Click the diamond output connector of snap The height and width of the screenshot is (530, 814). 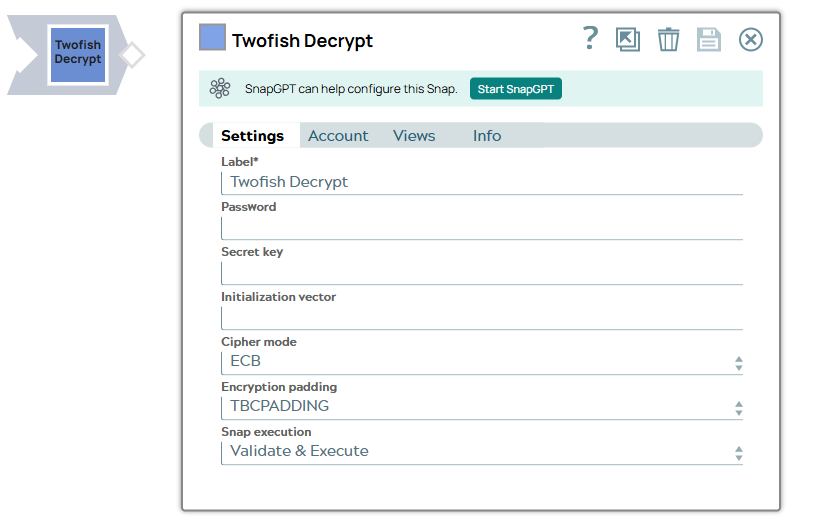point(132,55)
